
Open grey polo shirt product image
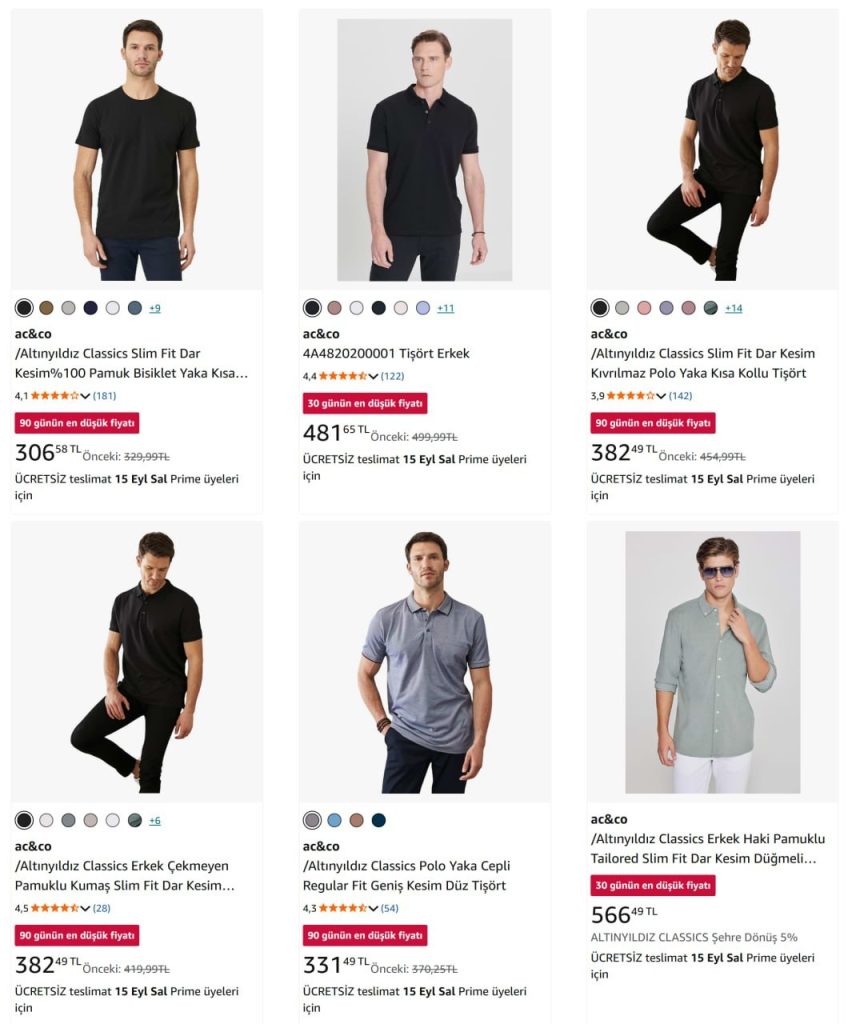(x=425, y=662)
